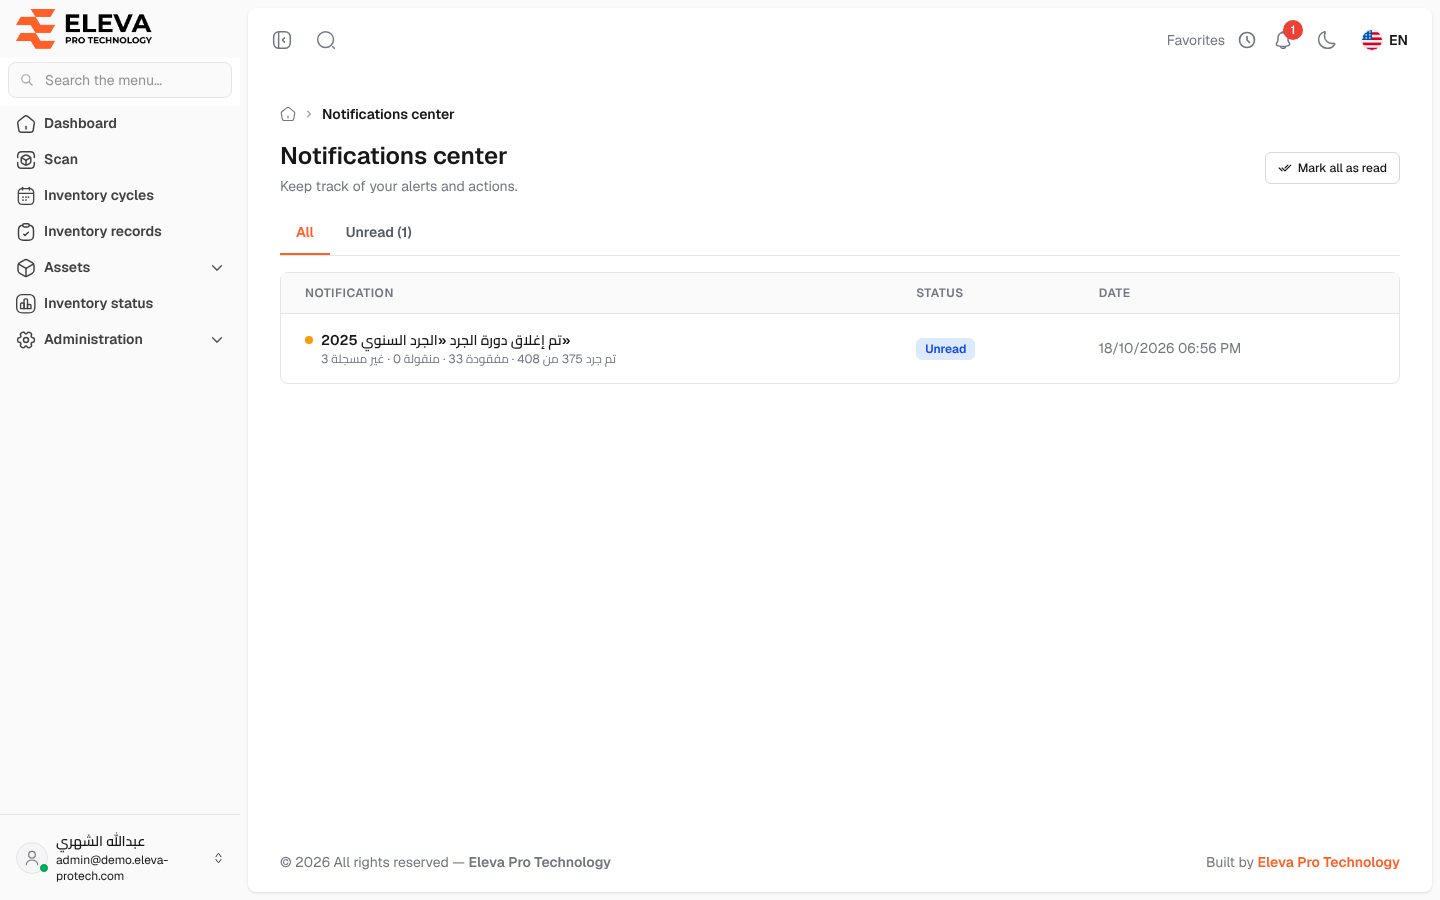Click the Notifications center breadcrumb text

pos(388,114)
